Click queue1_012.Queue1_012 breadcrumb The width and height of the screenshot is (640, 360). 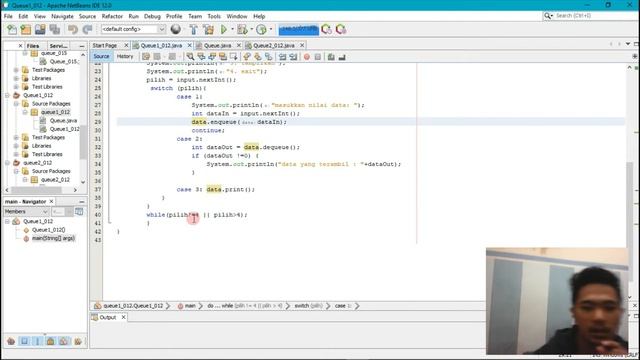(x=133, y=306)
